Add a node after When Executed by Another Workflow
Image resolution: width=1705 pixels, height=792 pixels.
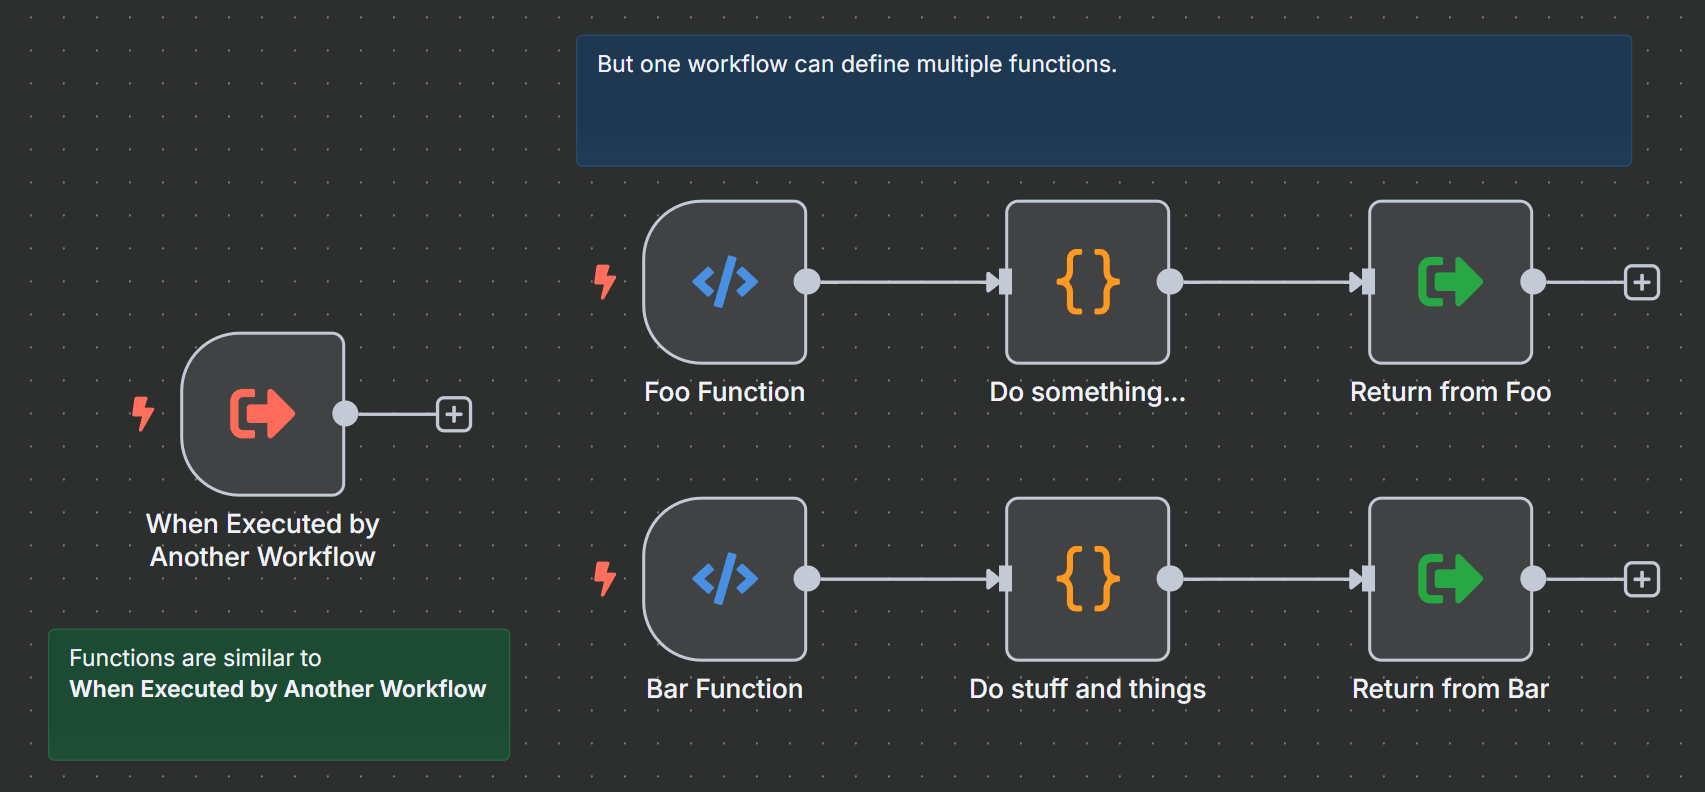pyautogui.click(x=454, y=414)
